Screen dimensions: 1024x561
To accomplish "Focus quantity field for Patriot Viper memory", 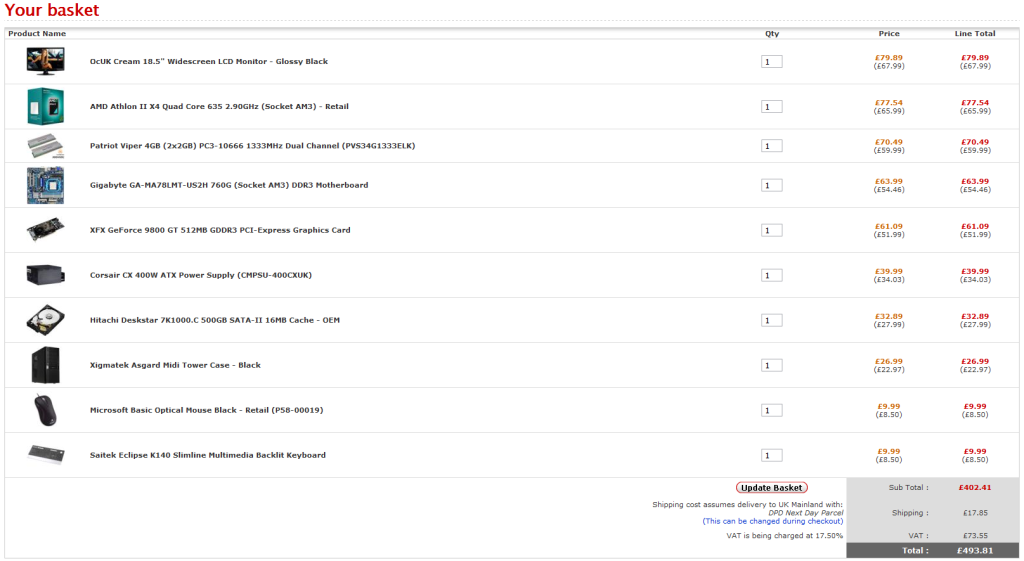I will (x=771, y=146).
